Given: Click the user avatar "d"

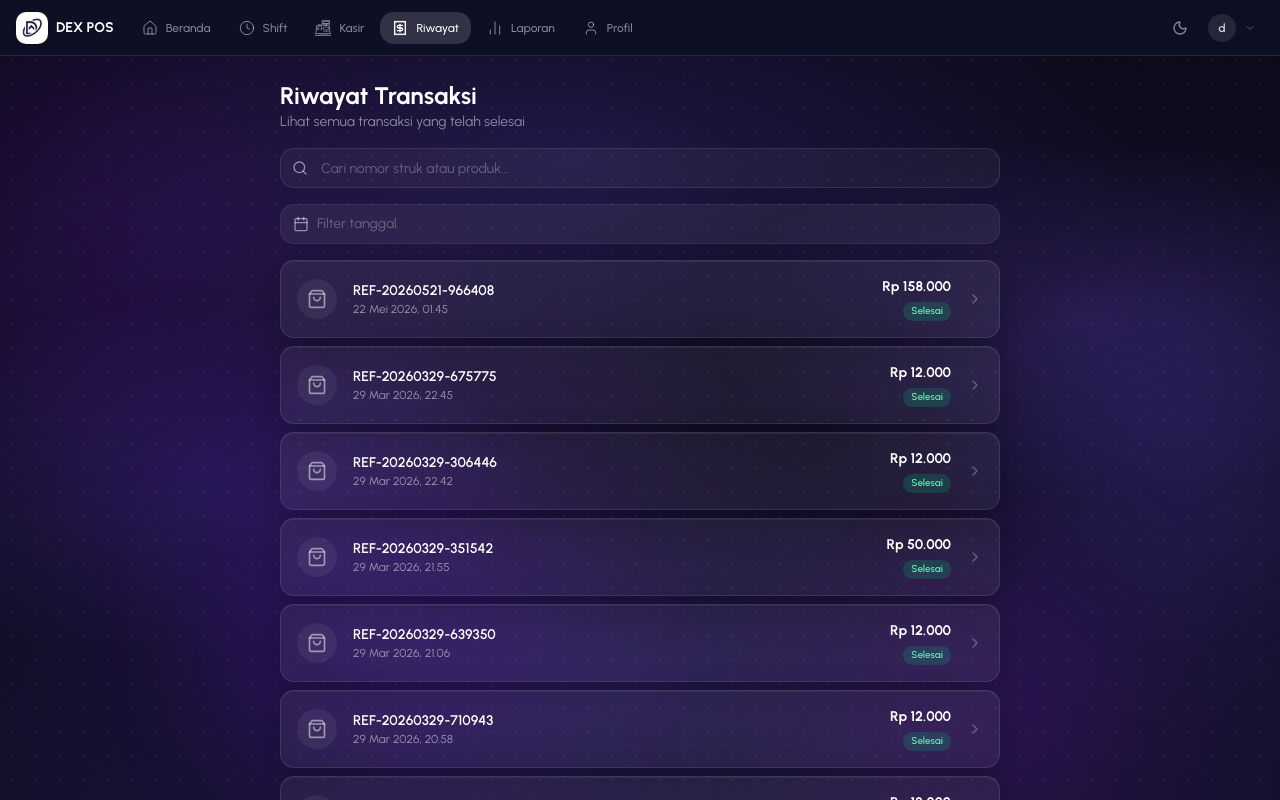Looking at the screenshot, I should pyautogui.click(x=1222, y=28).
